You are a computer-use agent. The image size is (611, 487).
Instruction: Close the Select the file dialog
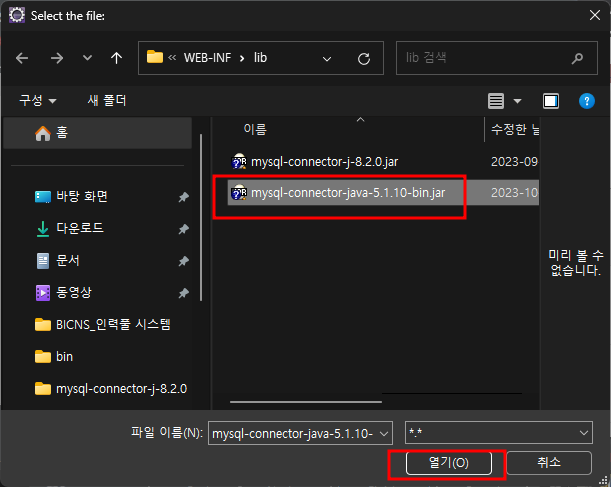click(595, 15)
